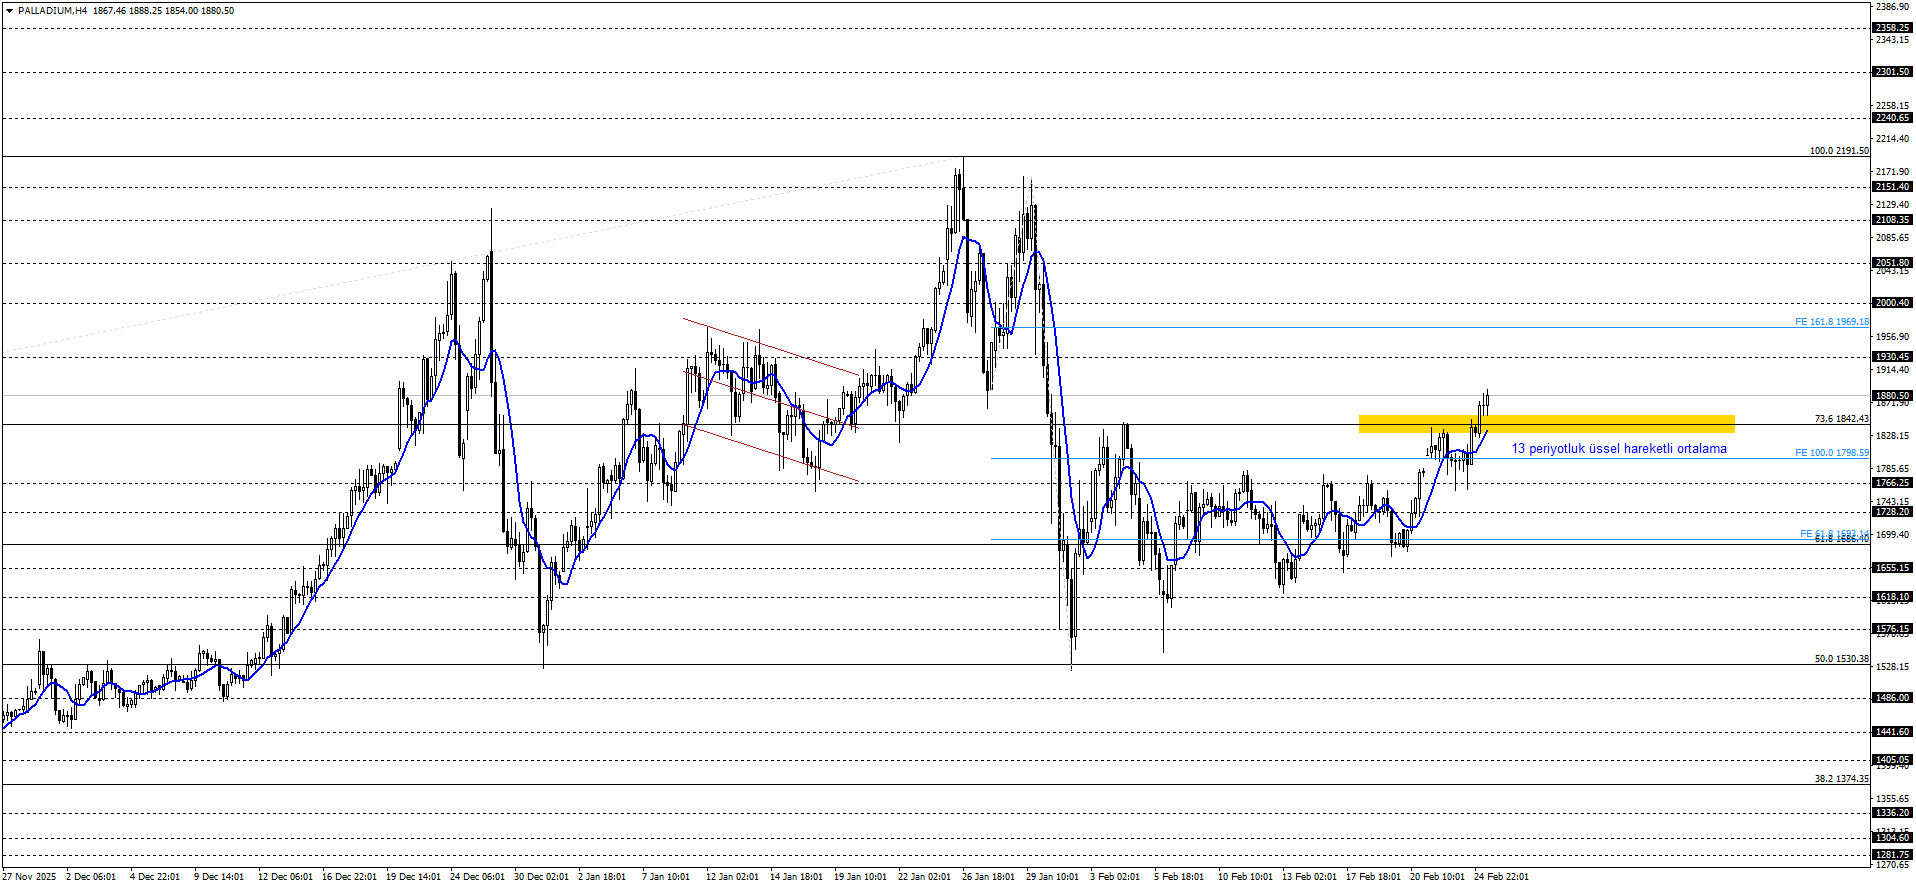The image size is (1916, 888).
Task: Select the 2301.50 price level tag
Action: click(1892, 72)
